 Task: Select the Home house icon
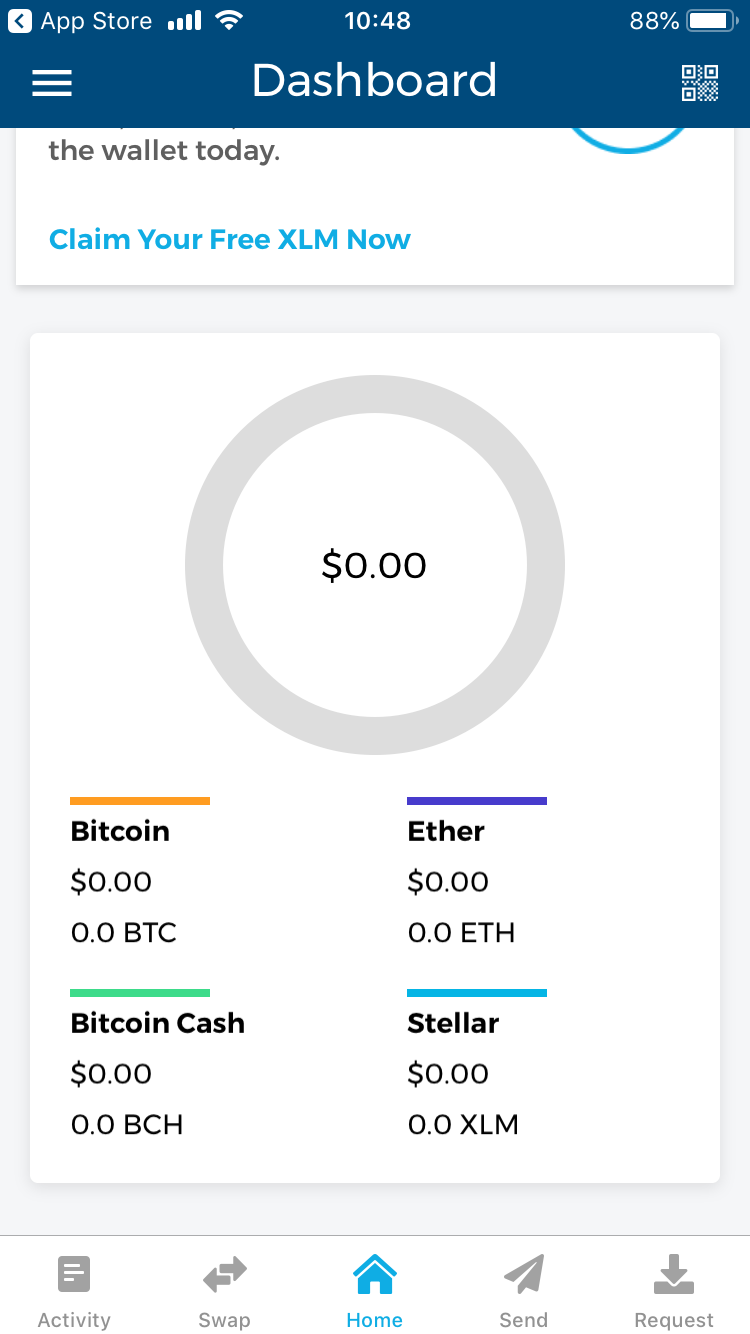click(x=375, y=1275)
